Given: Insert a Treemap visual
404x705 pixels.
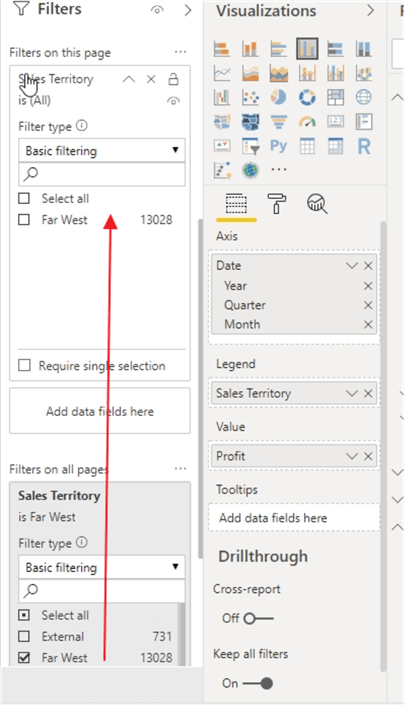Looking at the screenshot, I should [x=336, y=97].
